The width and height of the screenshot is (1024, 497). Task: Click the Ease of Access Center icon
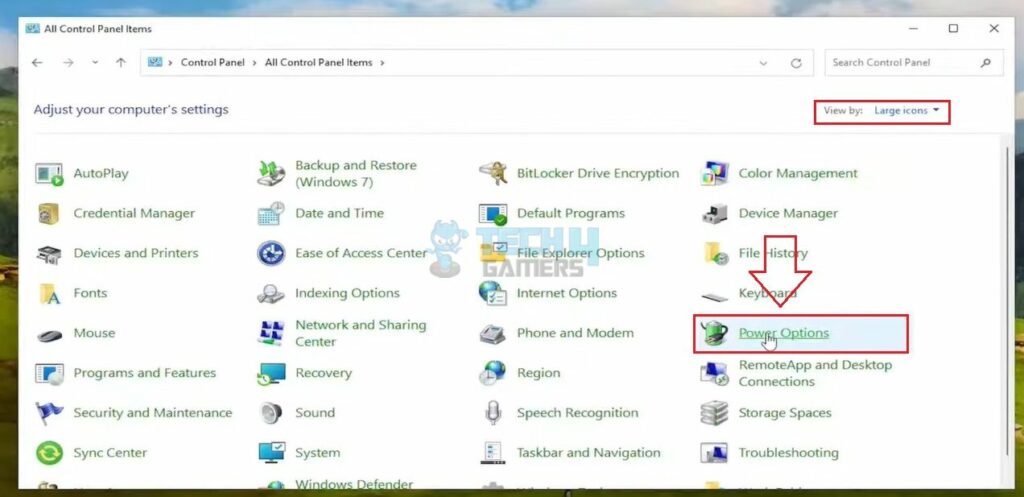271,253
